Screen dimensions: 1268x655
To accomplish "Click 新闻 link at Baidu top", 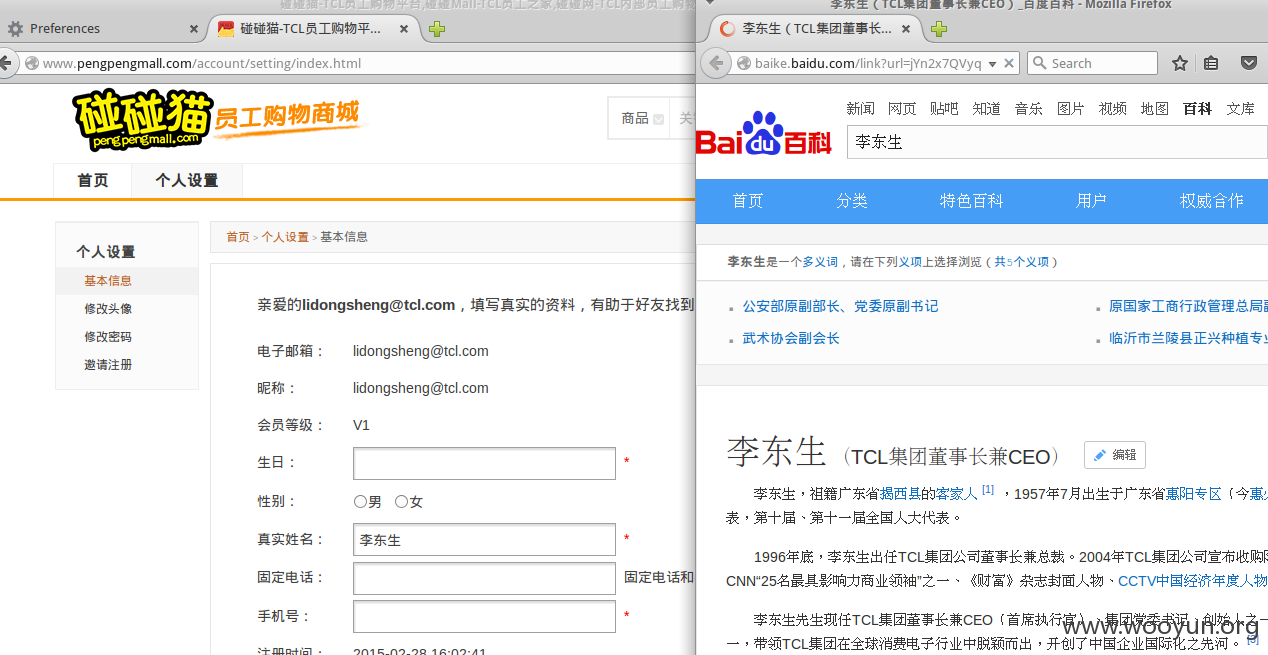I will 860,108.
